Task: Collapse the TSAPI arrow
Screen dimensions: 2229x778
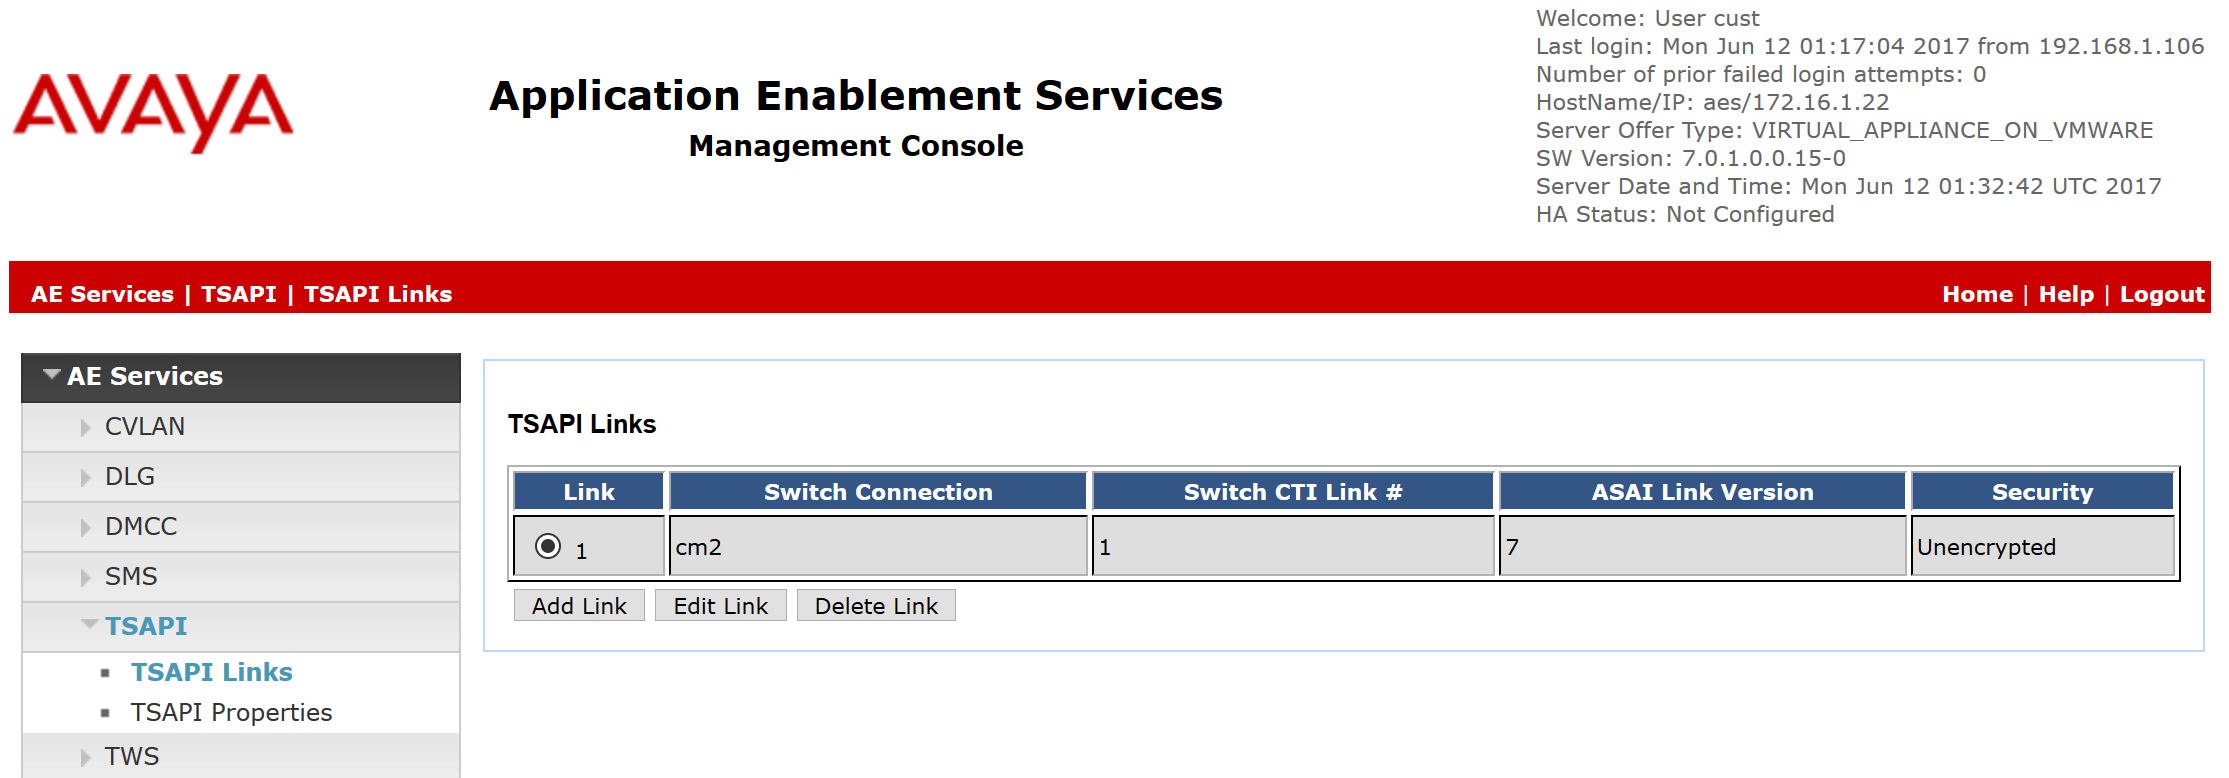Action: tap(90, 625)
